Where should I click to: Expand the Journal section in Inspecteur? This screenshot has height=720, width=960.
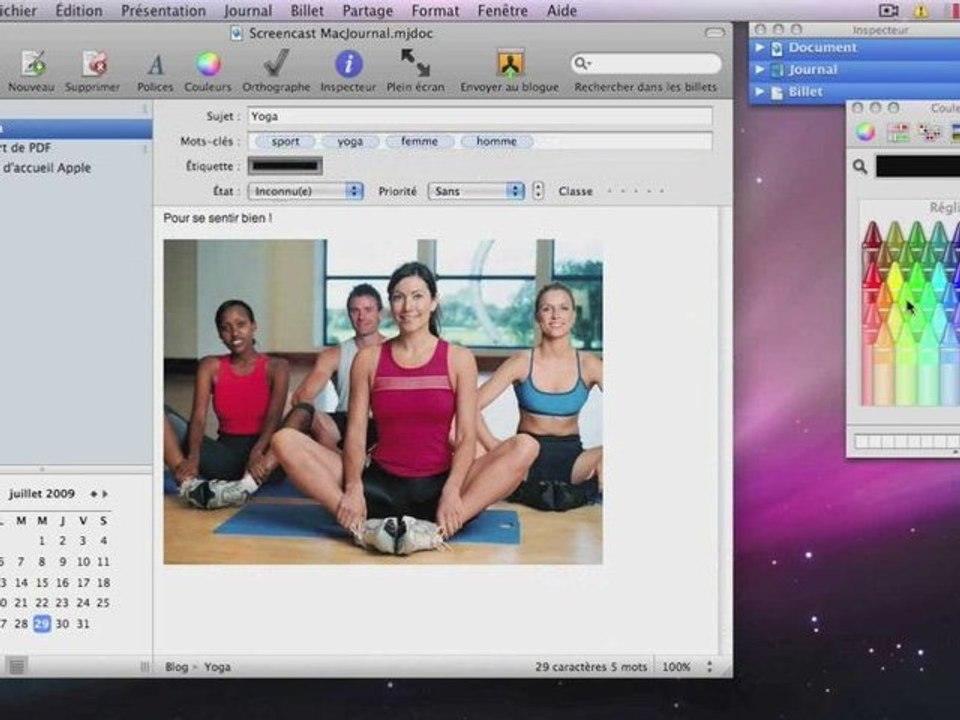coord(760,69)
